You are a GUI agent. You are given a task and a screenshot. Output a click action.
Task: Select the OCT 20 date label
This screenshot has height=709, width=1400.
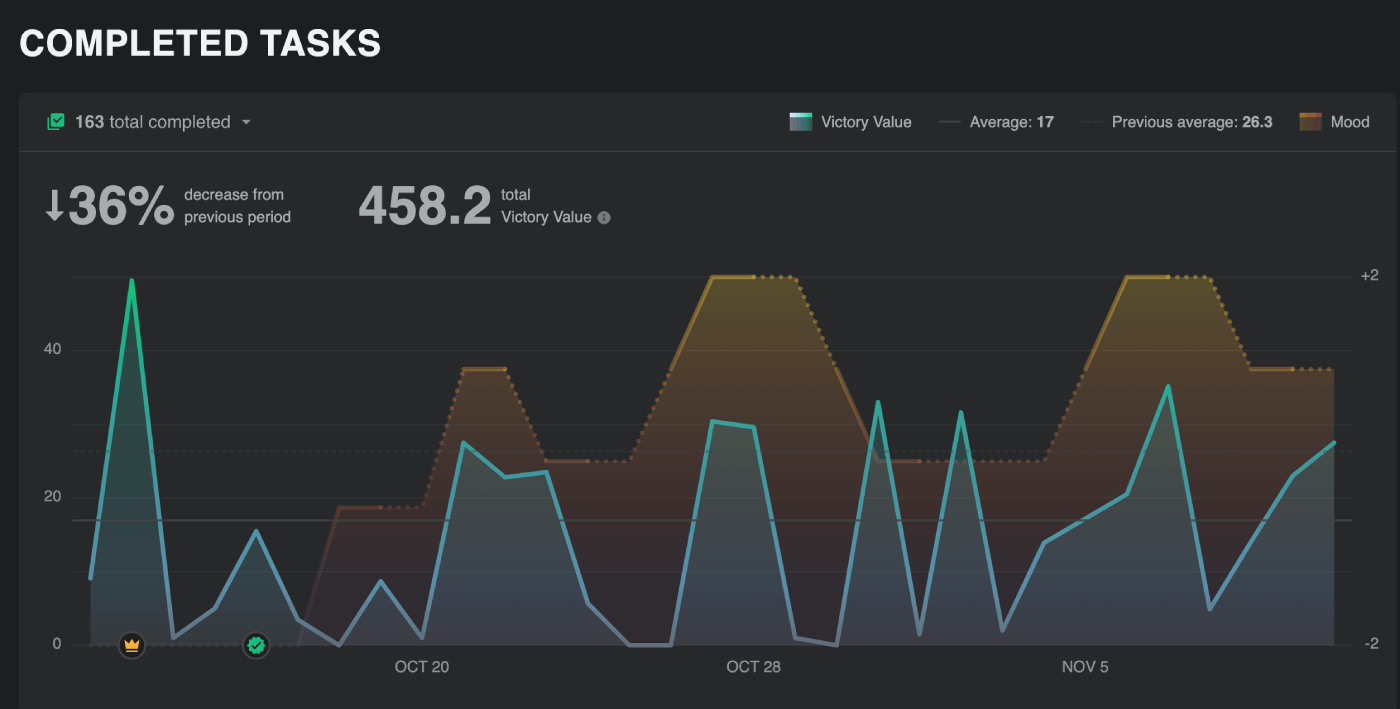(422, 667)
